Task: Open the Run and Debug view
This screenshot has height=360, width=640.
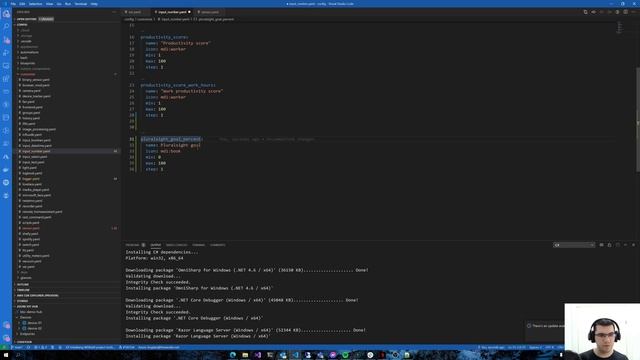Action: (x=6, y=53)
